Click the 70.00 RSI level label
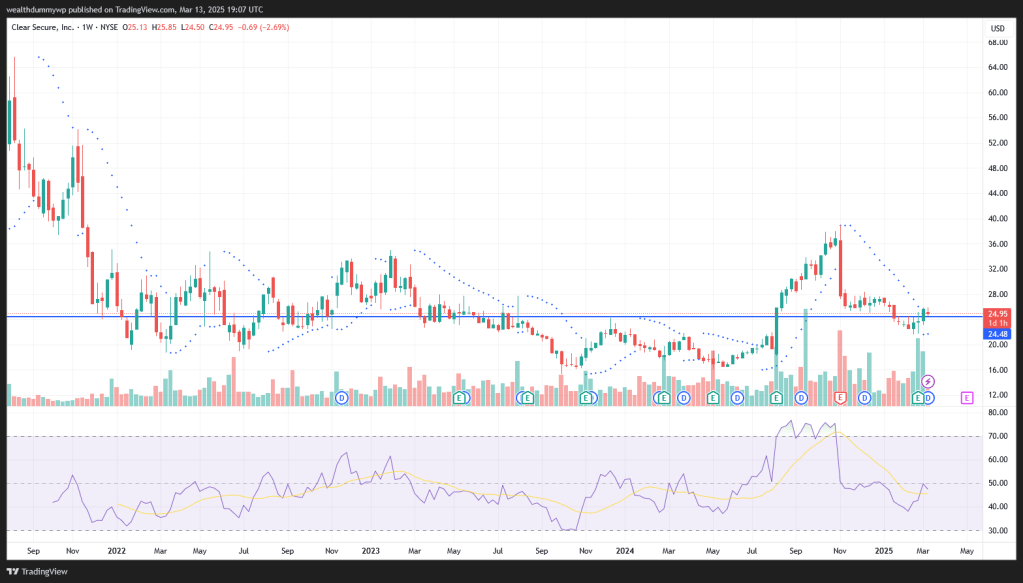 point(997,437)
